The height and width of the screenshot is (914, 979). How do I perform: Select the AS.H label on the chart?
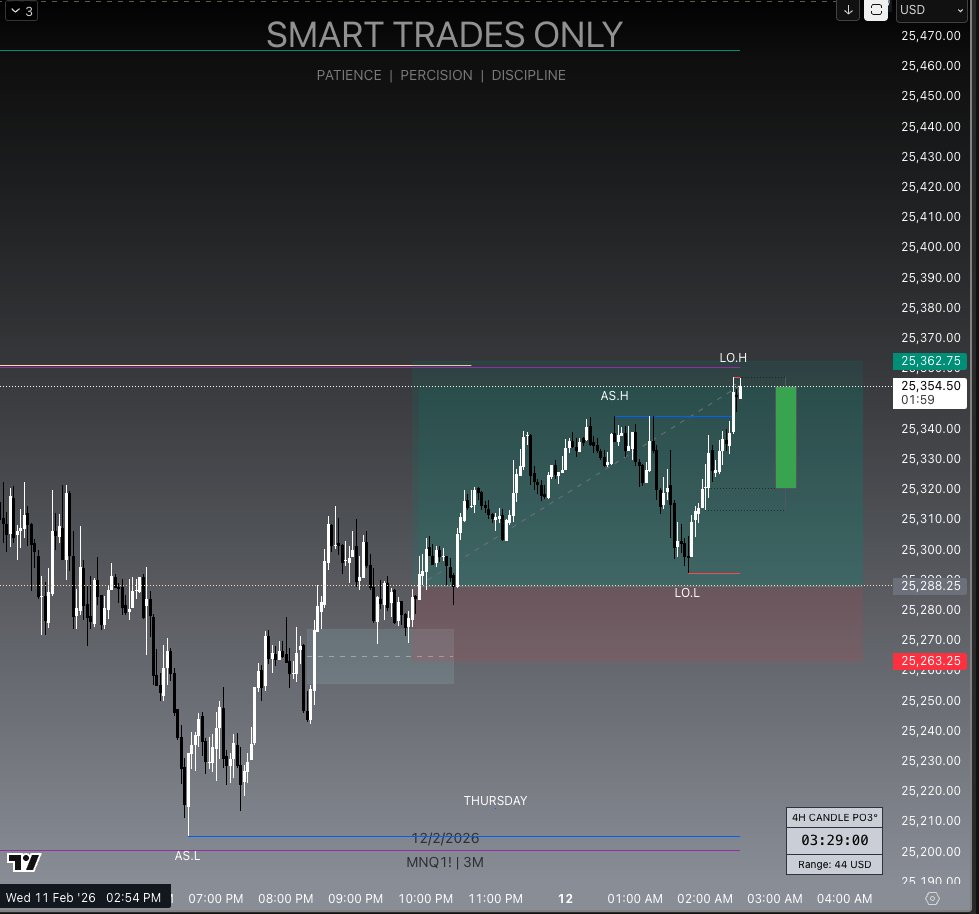(x=614, y=396)
